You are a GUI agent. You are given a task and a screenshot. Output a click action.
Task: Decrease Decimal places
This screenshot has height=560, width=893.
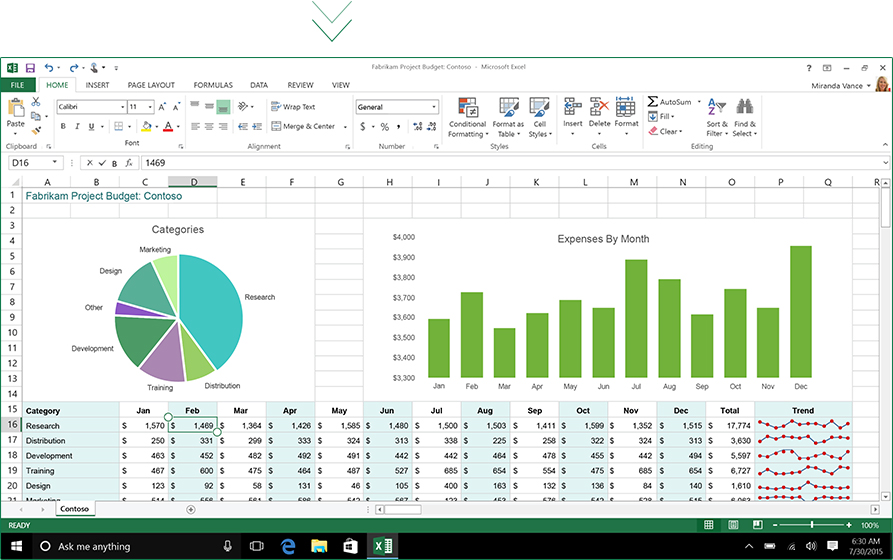432,126
